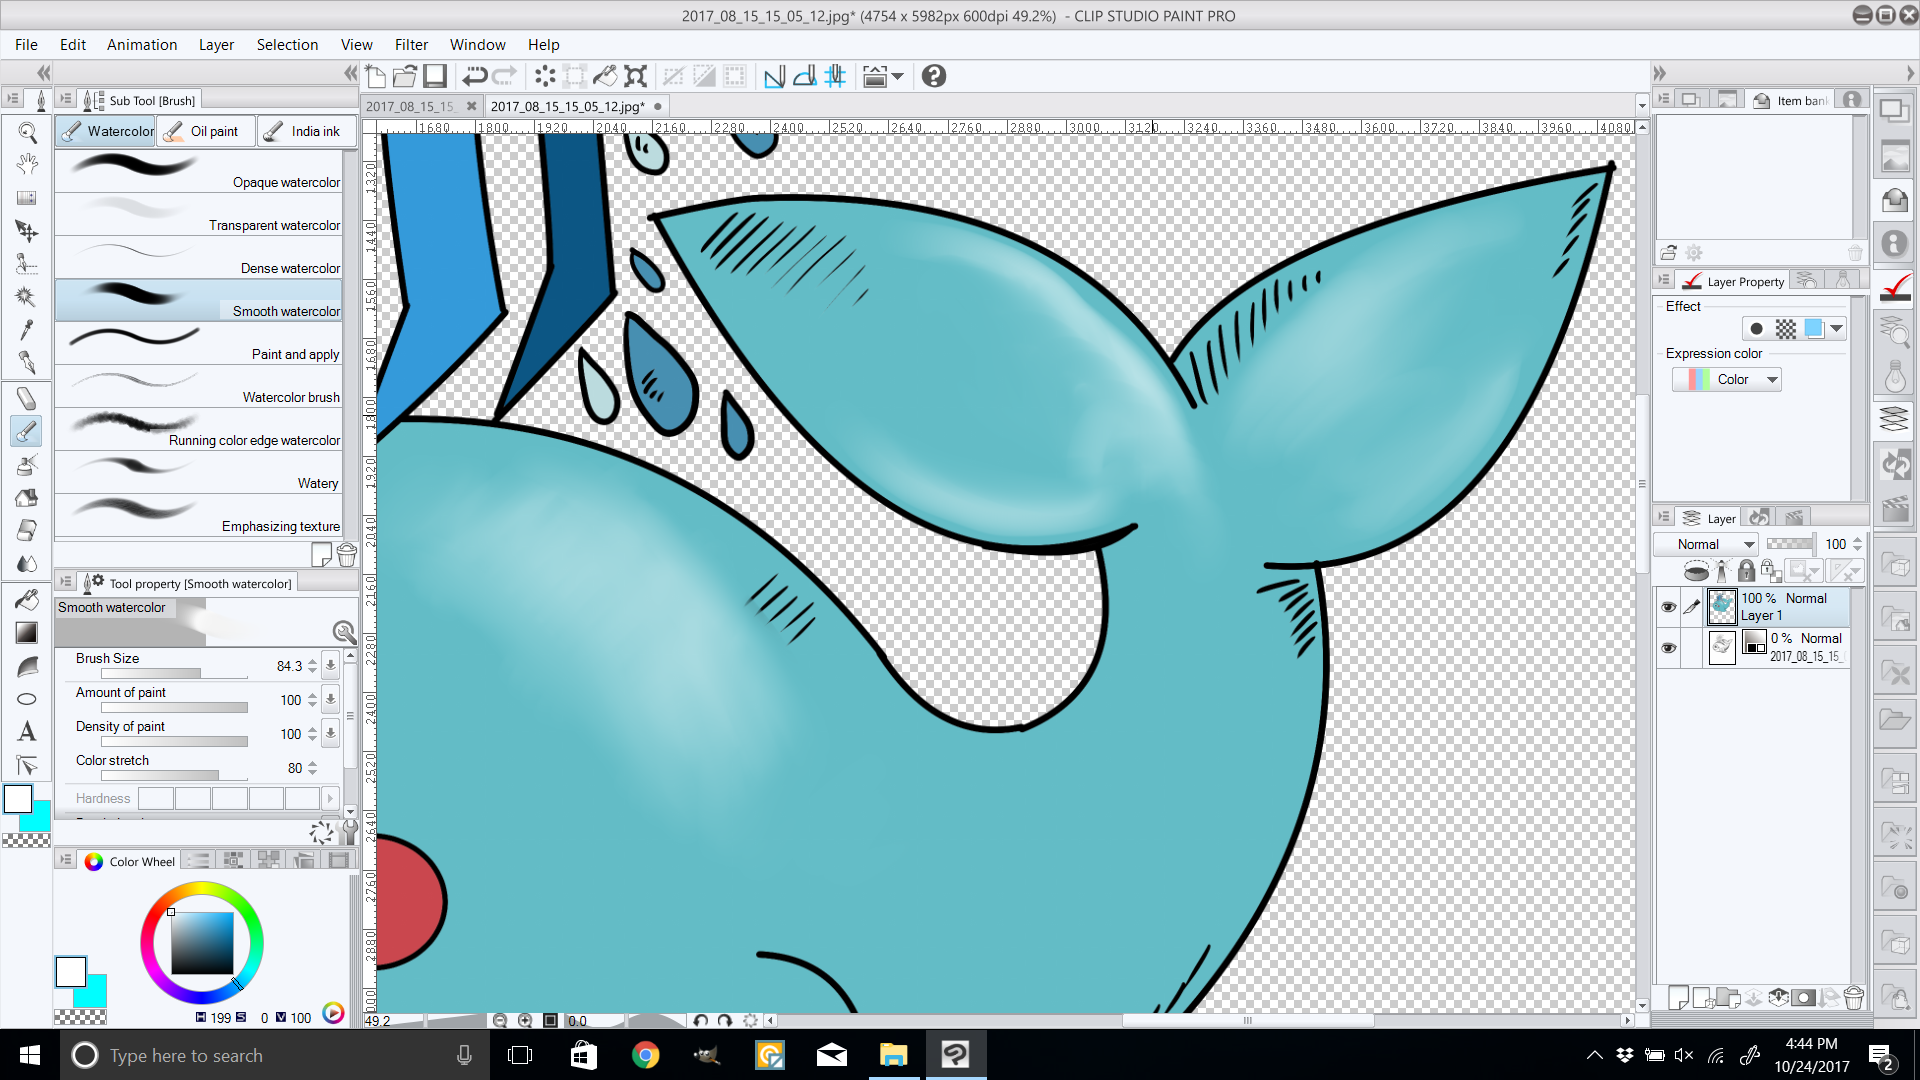The width and height of the screenshot is (1920, 1080).
Task: Toggle visibility eye of Layer 1
Action: pos(1668,607)
